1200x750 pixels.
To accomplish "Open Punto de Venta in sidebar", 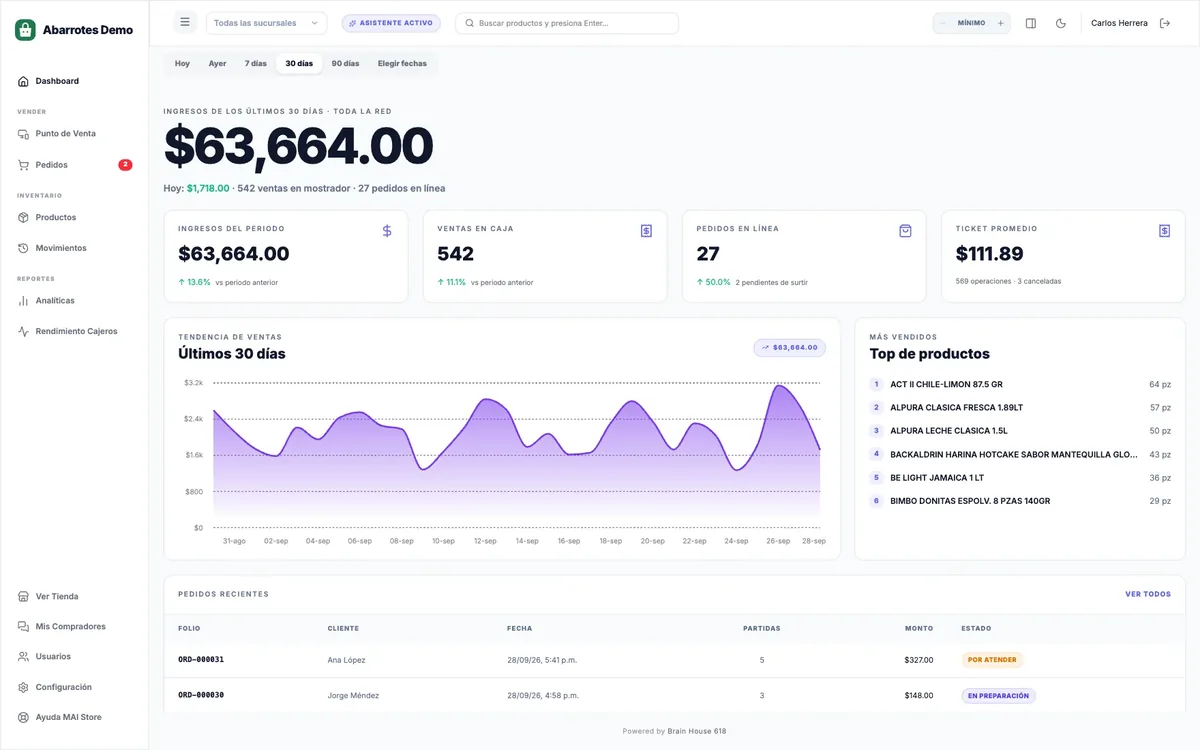I will click(75, 133).
